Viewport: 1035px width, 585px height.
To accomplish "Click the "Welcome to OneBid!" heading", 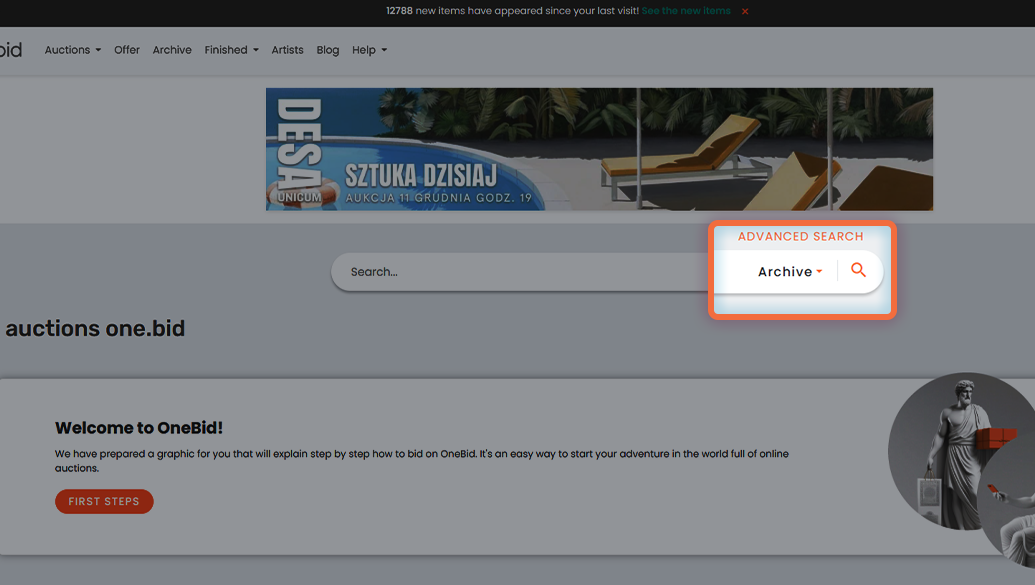I will pyautogui.click(x=139, y=428).
